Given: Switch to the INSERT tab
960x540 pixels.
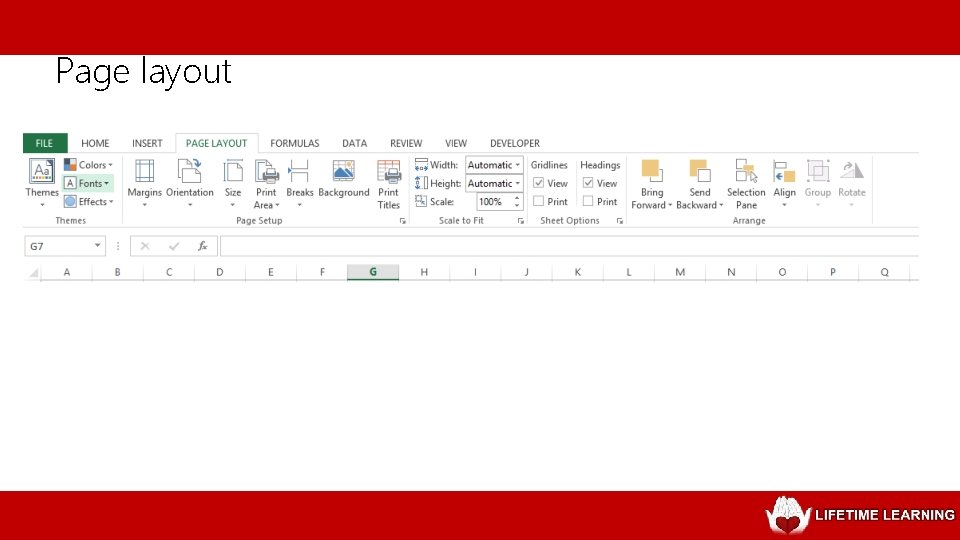Looking at the screenshot, I should pos(147,143).
